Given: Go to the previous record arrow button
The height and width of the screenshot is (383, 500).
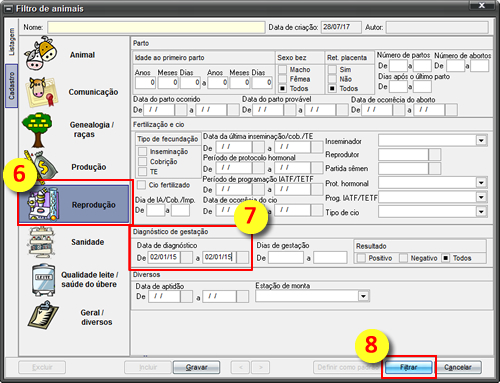Looking at the screenshot, I should tap(240, 367).
